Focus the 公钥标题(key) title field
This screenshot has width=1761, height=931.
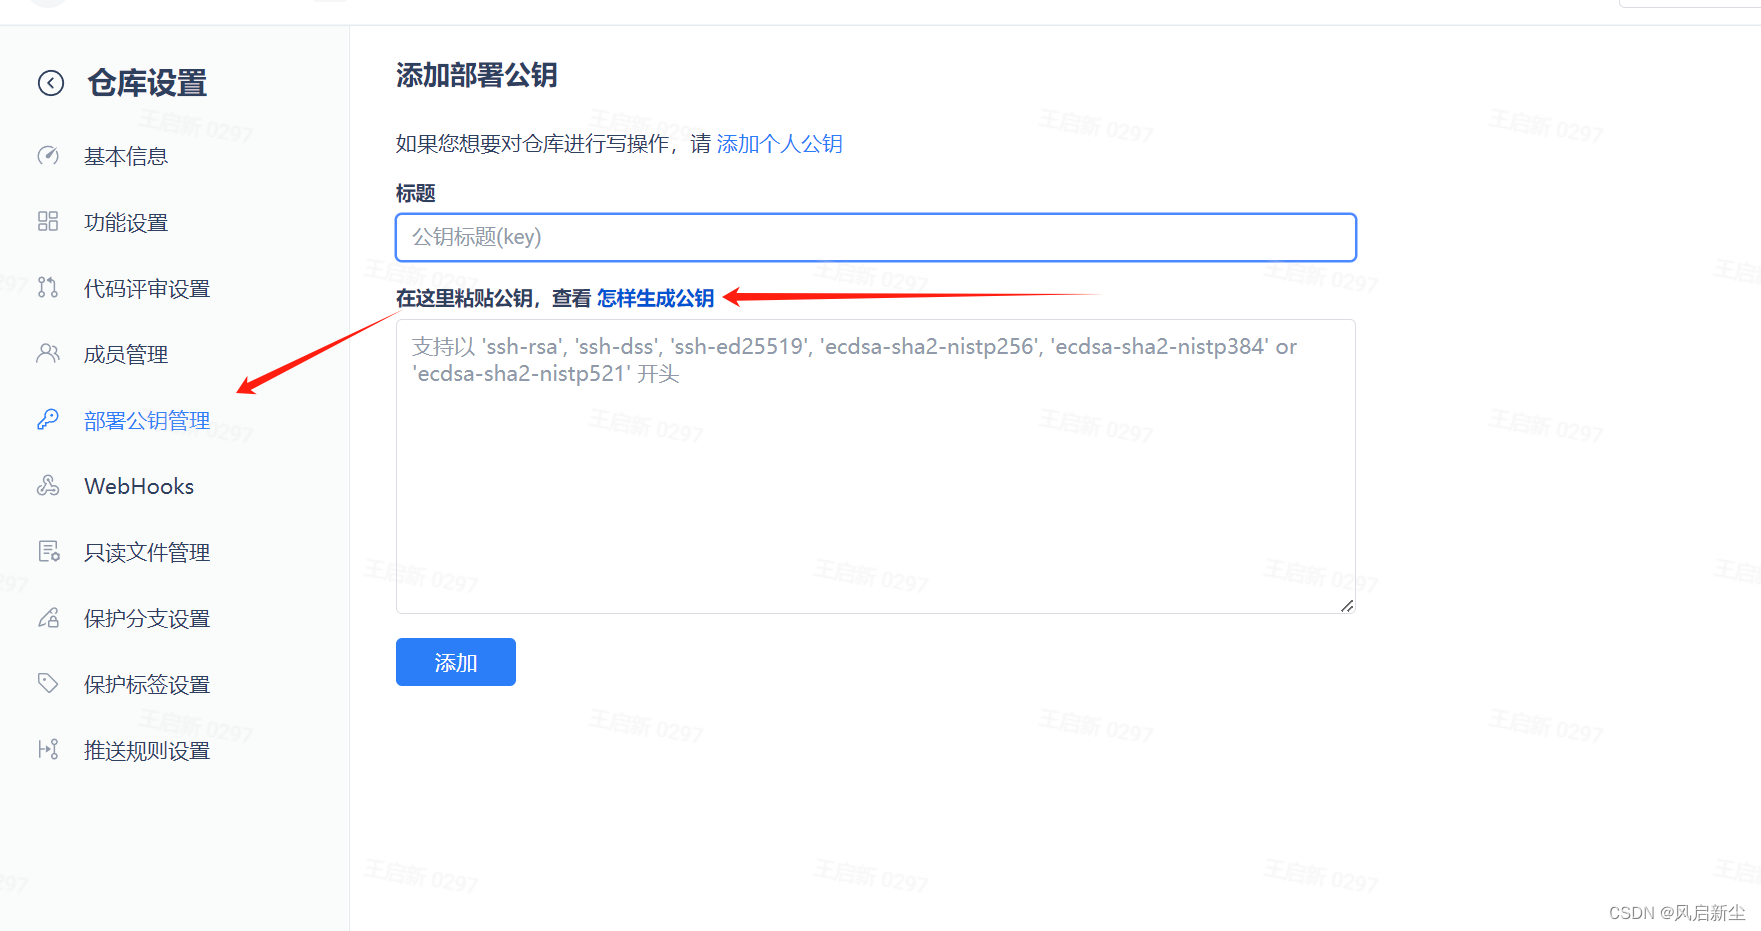pos(876,237)
